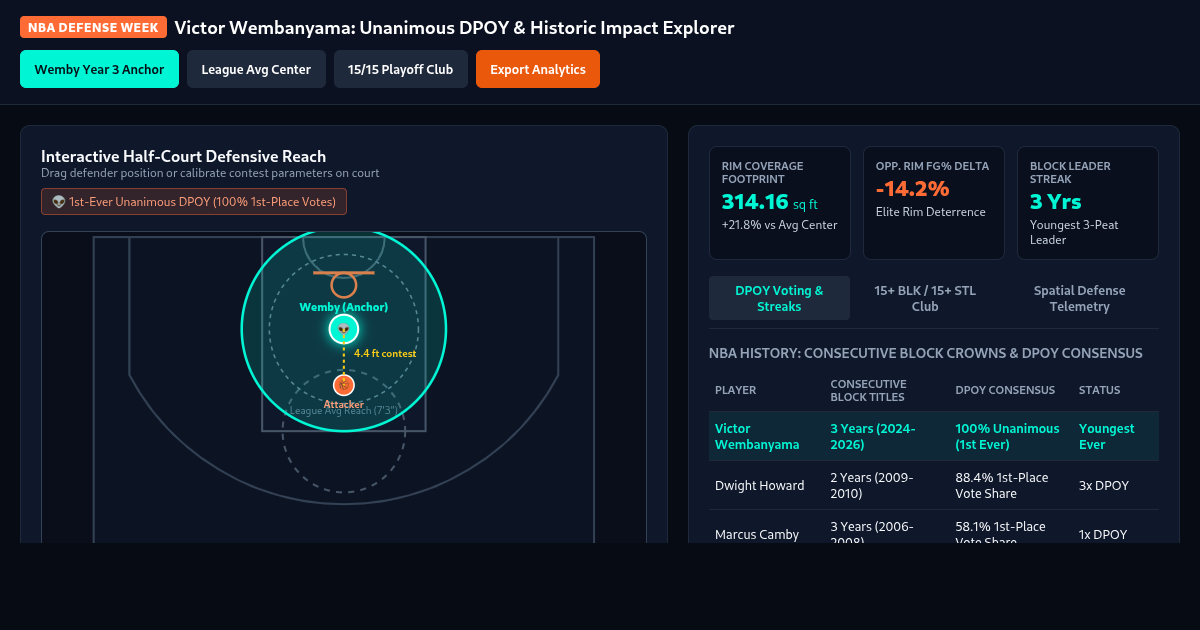The height and width of the screenshot is (630, 1200).
Task: Activate the Wemby Year 3 Anchor preset
Action: point(99,69)
